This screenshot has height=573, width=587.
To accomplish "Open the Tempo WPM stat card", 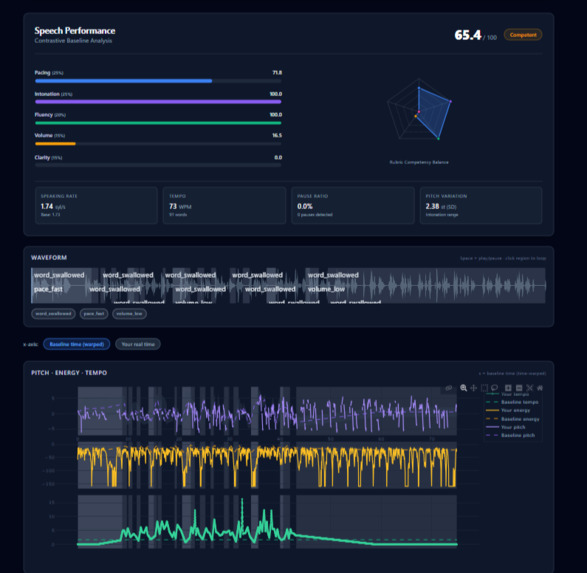I will [224, 205].
